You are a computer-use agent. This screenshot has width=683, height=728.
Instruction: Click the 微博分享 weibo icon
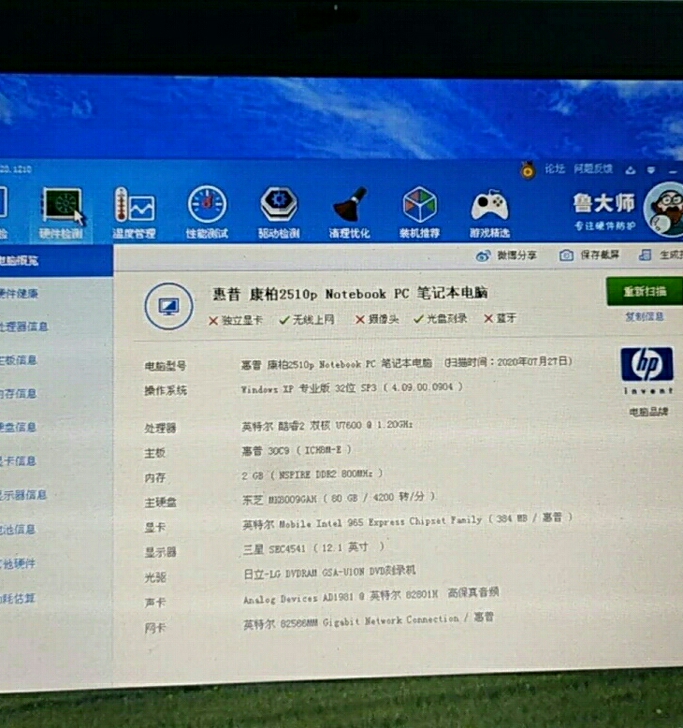(483, 256)
